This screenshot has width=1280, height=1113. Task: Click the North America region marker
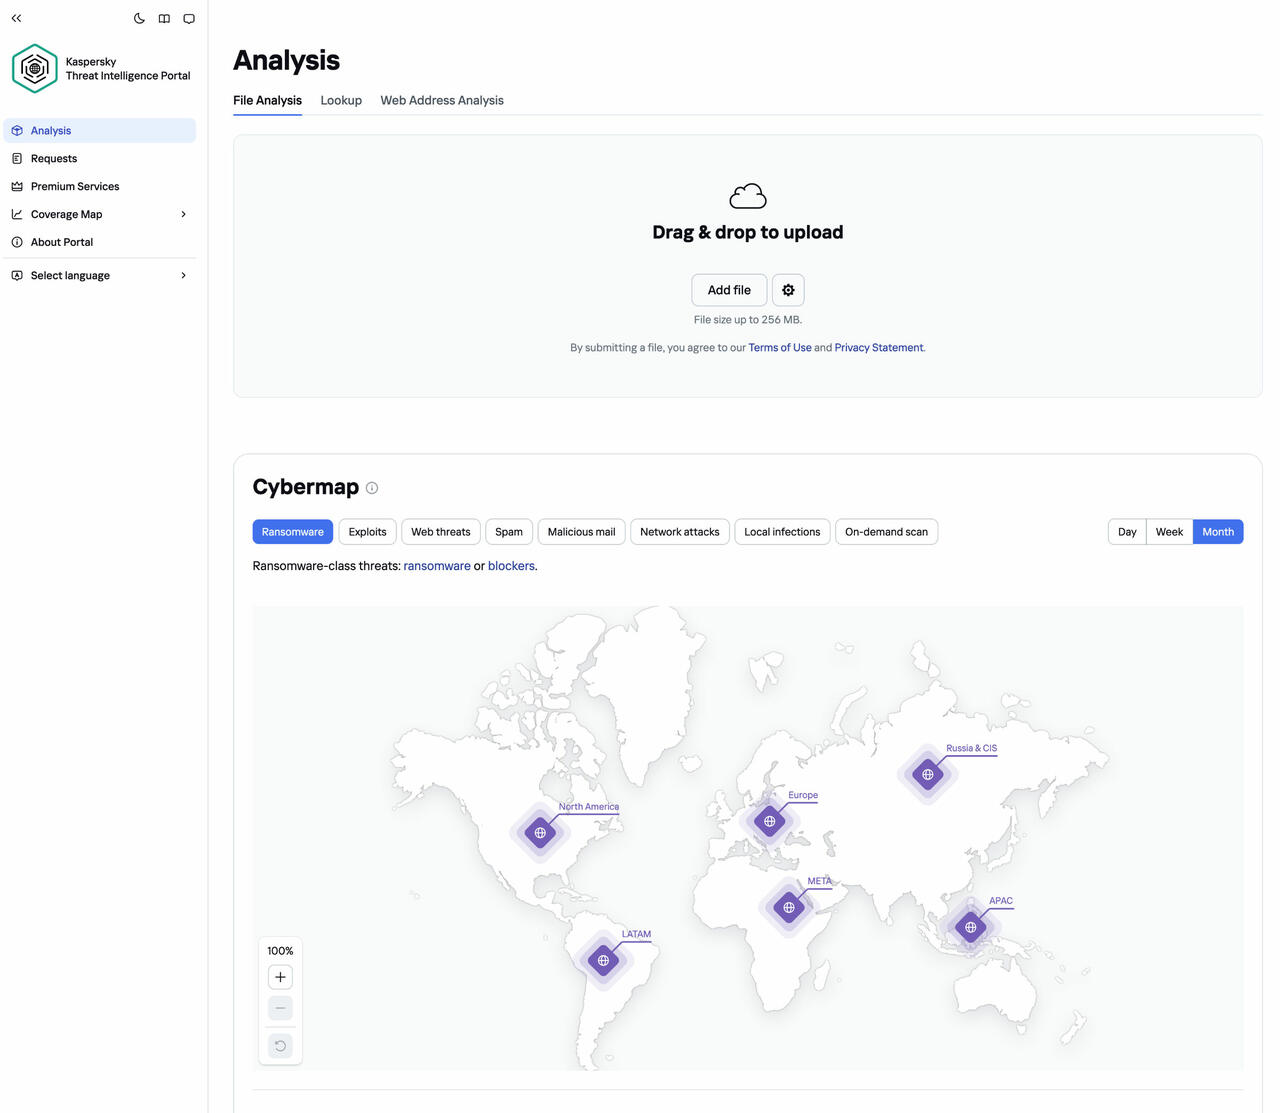pyautogui.click(x=540, y=832)
